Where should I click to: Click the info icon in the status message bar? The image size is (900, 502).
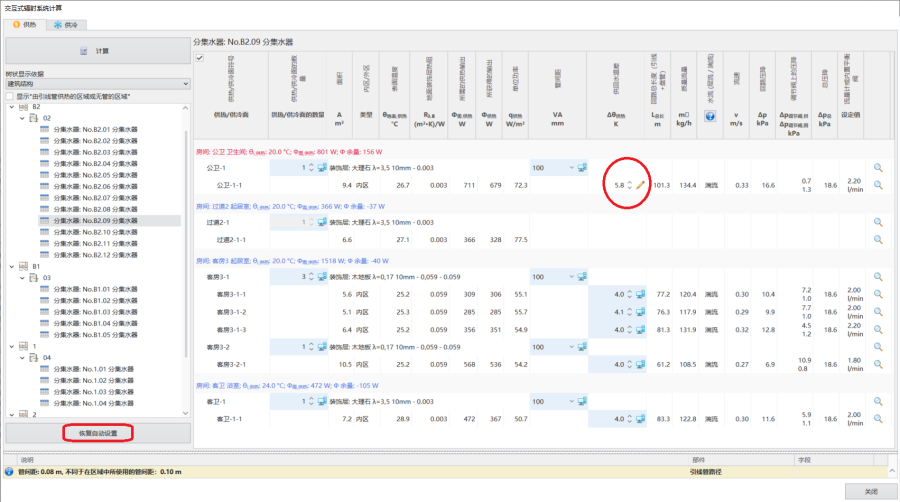point(9,472)
